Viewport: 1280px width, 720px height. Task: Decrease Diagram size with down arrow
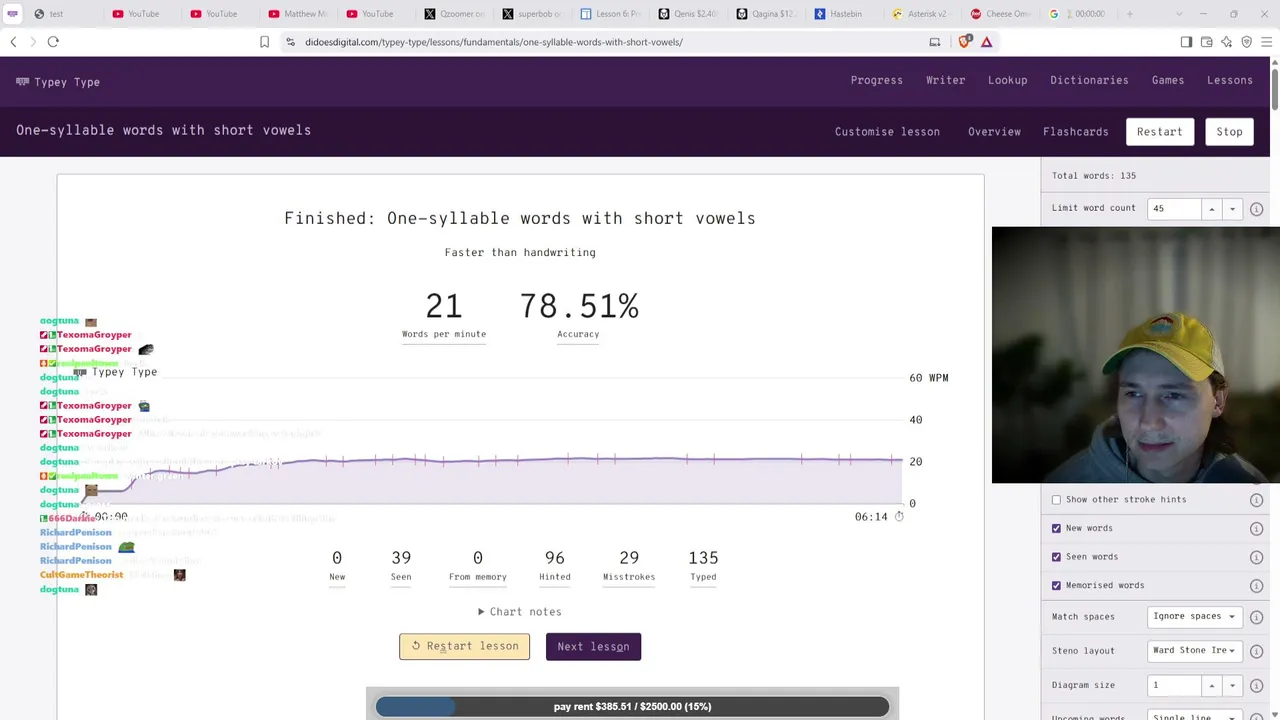(x=1232, y=686)
